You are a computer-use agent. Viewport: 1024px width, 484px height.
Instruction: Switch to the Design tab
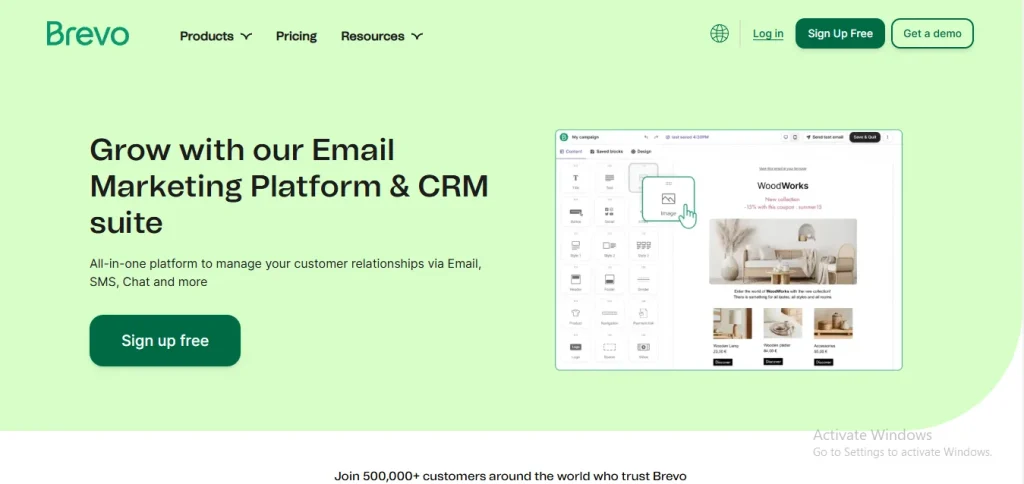coord(641,151)
